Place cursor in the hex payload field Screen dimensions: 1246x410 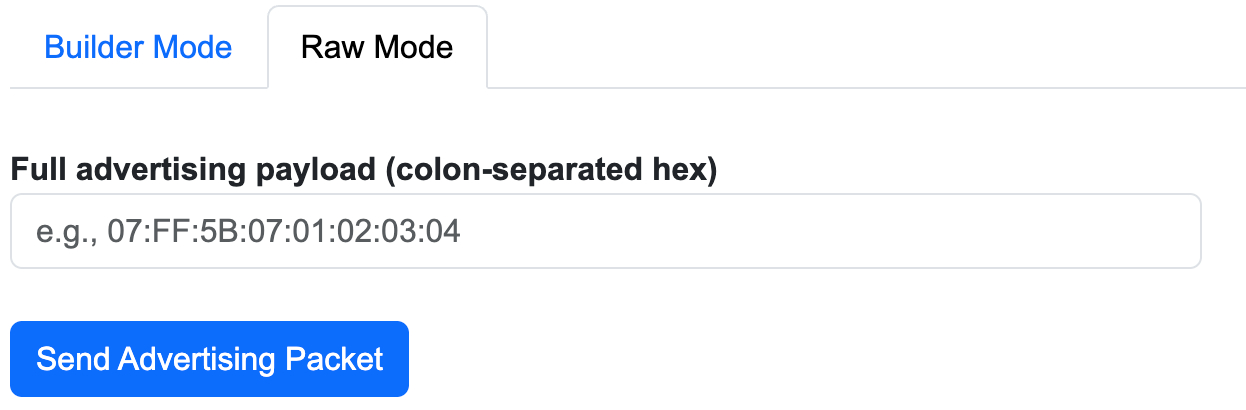[x=605, y=232]
